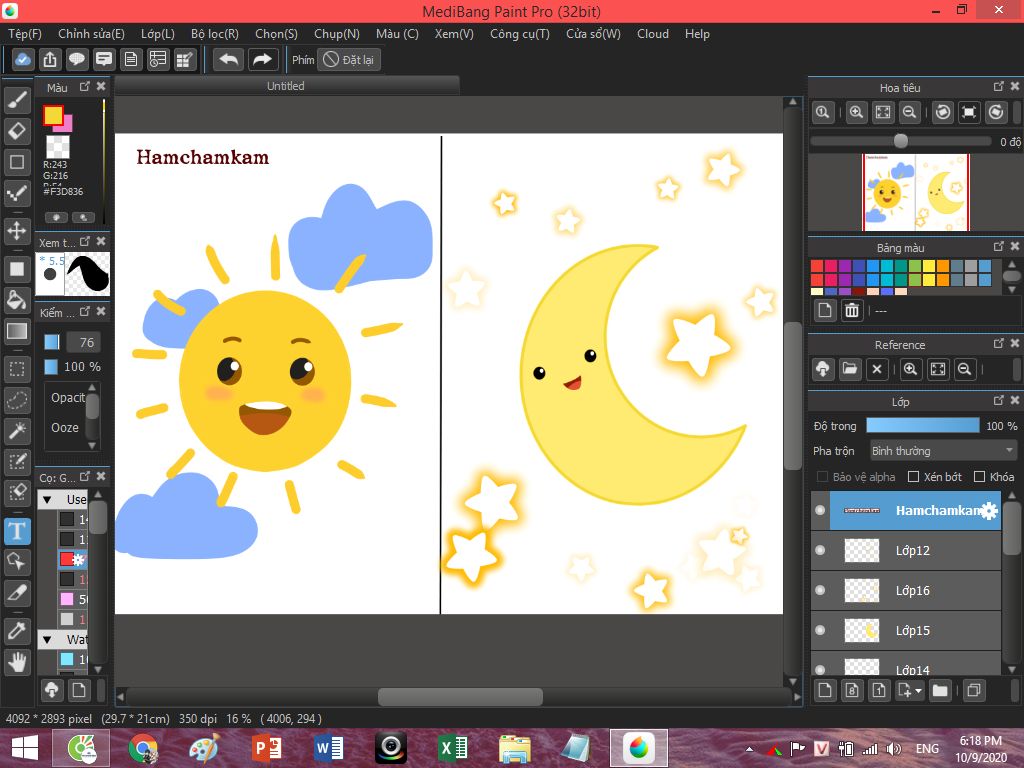Open the Bộ lọc(R) menu
This screenshot has width=1024, height=768.
[x=214, y=33]
